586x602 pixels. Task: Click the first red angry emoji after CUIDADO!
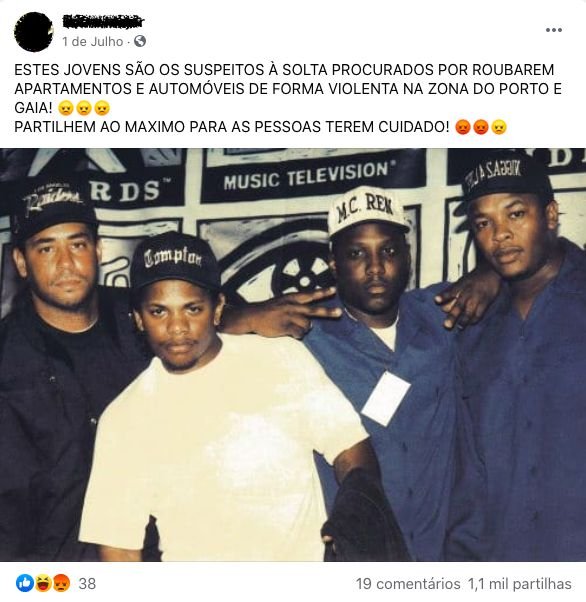(463, 127)
